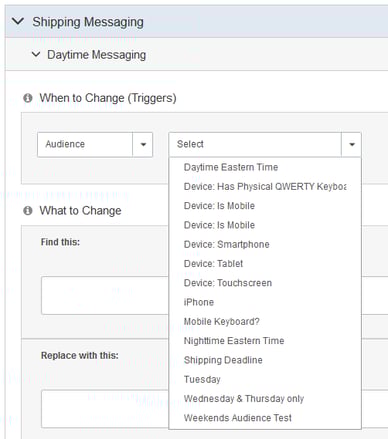This screenshot has height=439, width=388.
Task: Click into the Replace with this field
Action: coord(105,409)
